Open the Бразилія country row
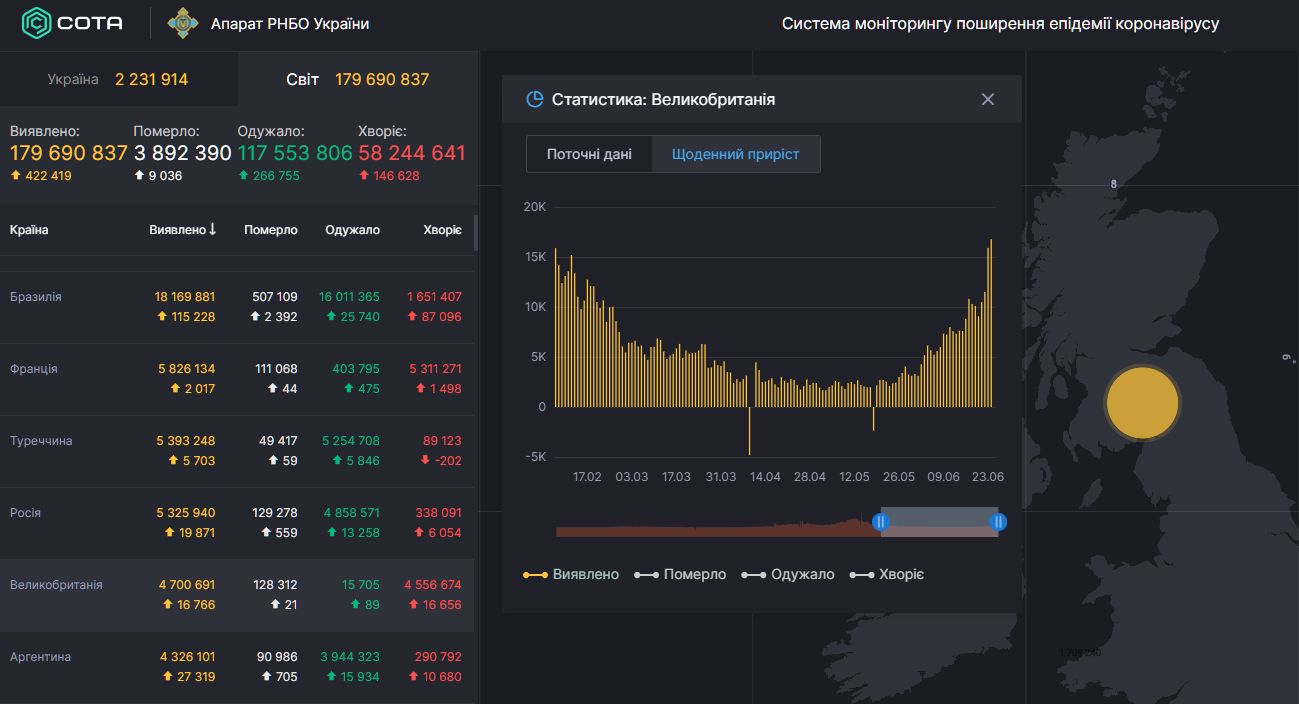This screenshot has width=1299, height=704. click(36, 297)
